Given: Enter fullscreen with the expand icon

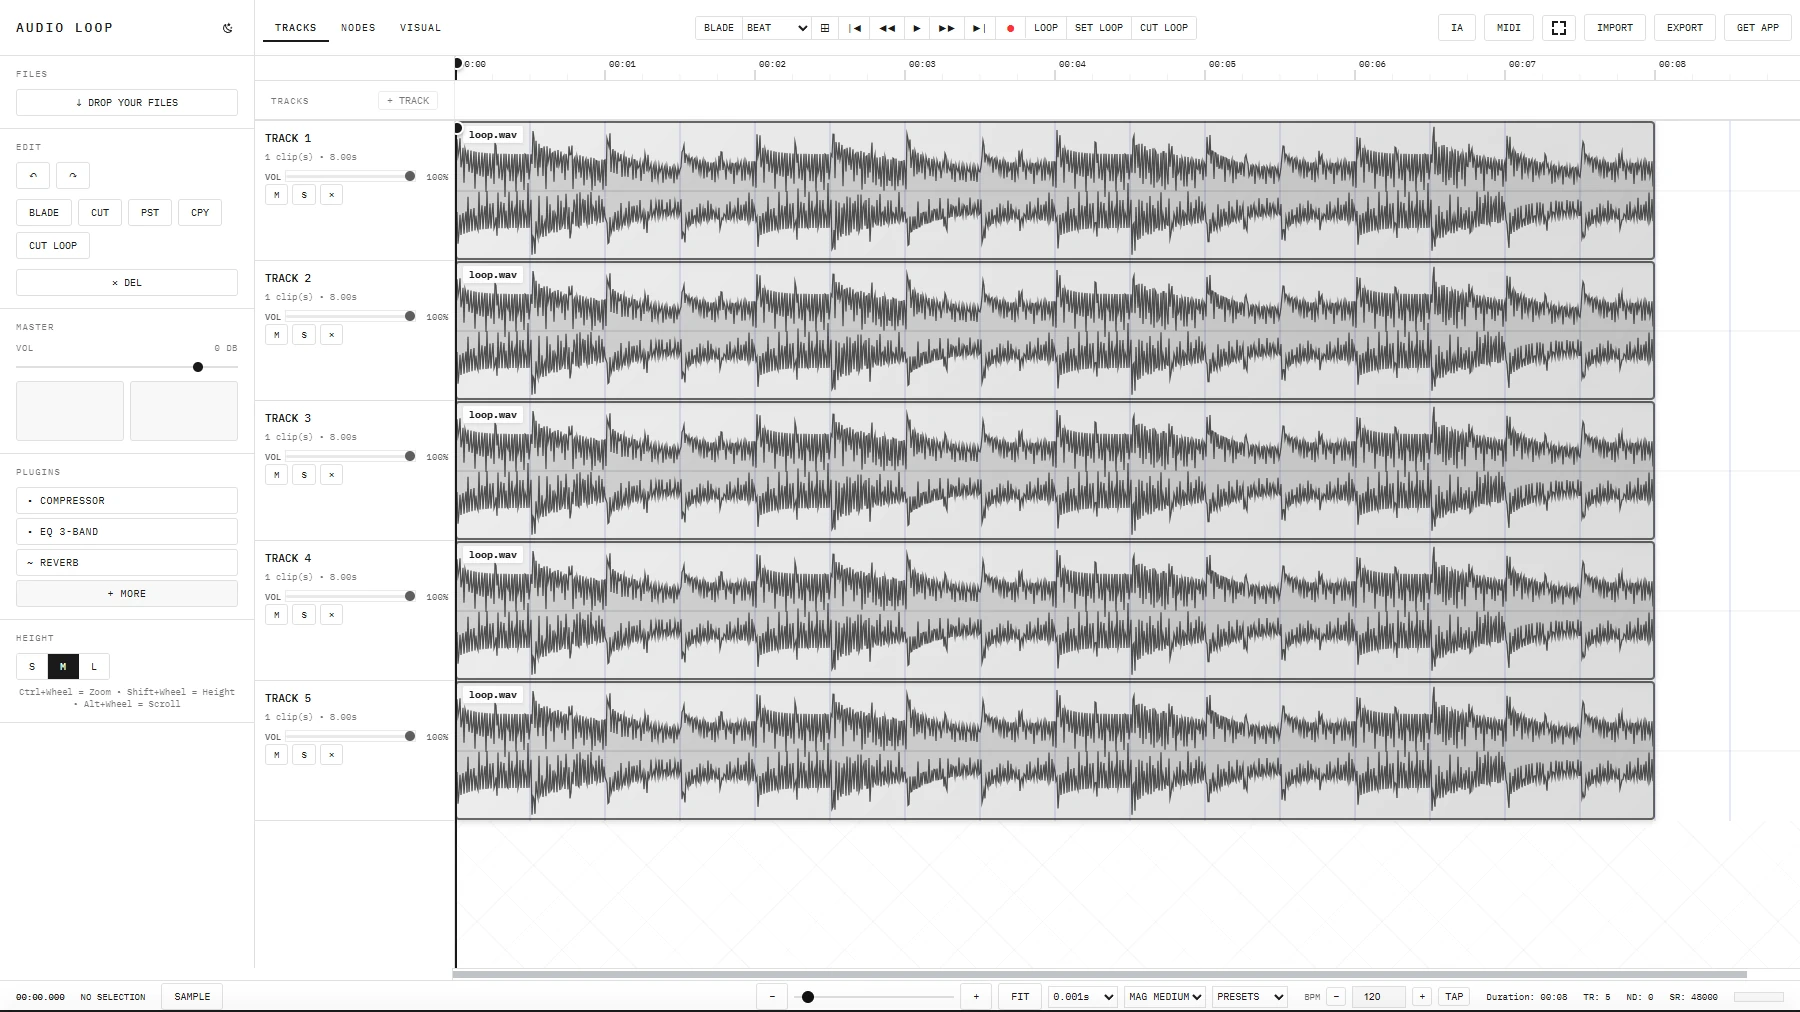Looking at the screenshot, I should click(1559, 28).
